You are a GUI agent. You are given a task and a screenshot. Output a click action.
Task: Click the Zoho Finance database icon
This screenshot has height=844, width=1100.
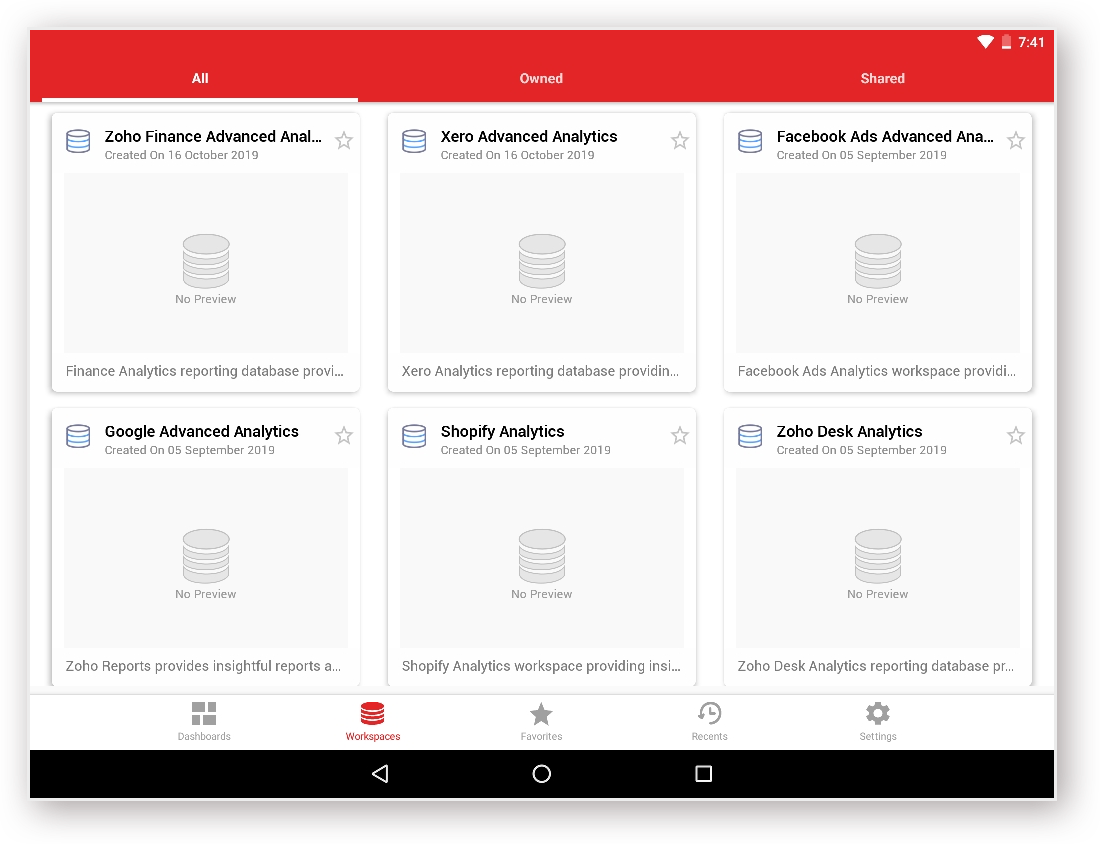78,141
